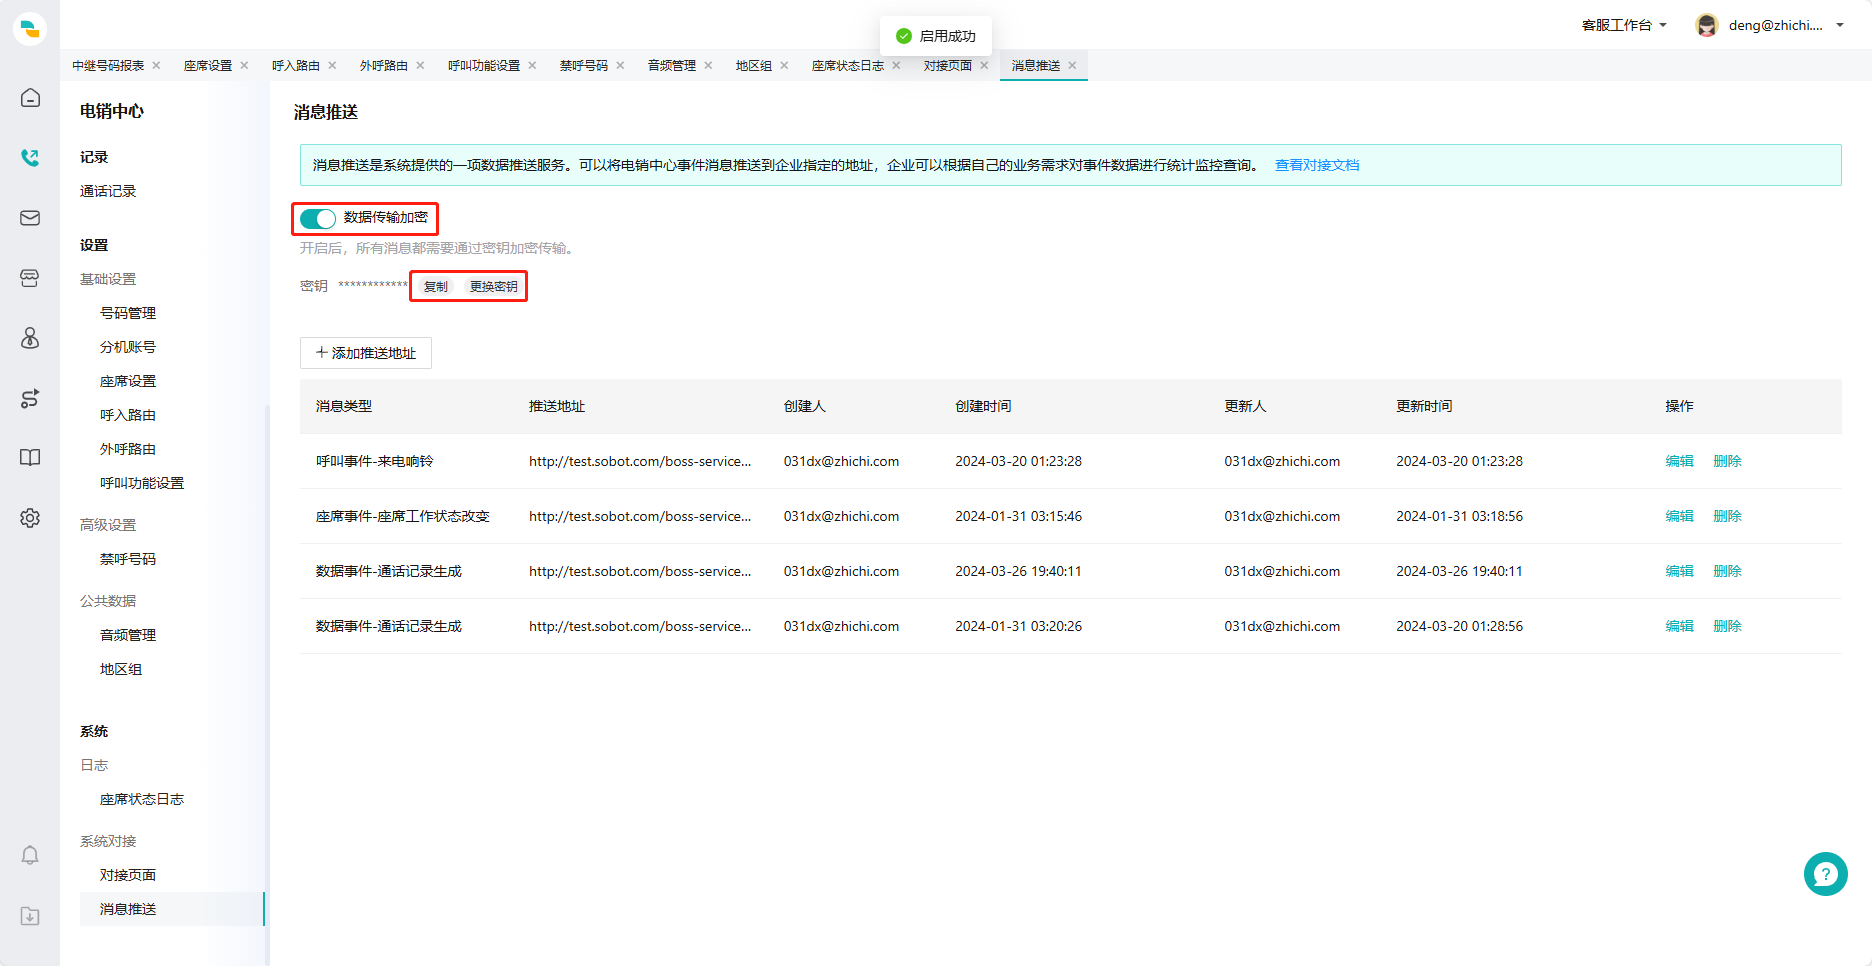
Task: Close the 禁呼号码 tab
Action: pyautogui.click(x=620, y=65)
